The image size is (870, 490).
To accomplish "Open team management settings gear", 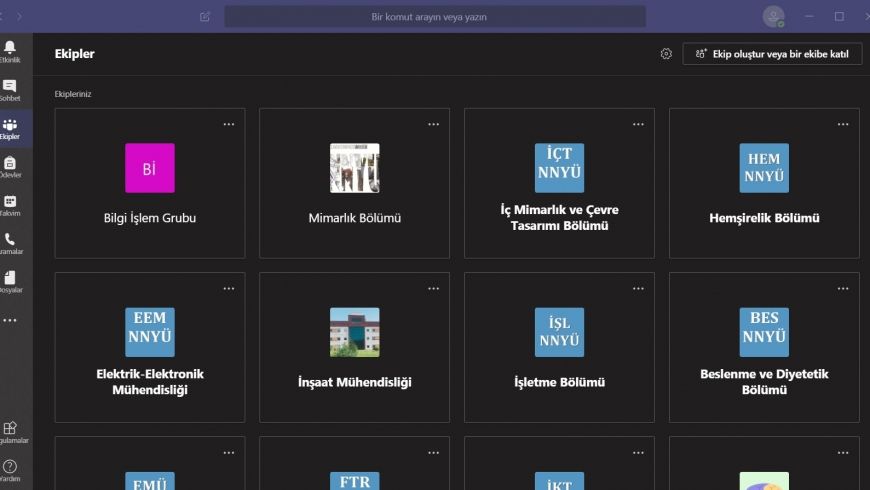I will 666,54.
